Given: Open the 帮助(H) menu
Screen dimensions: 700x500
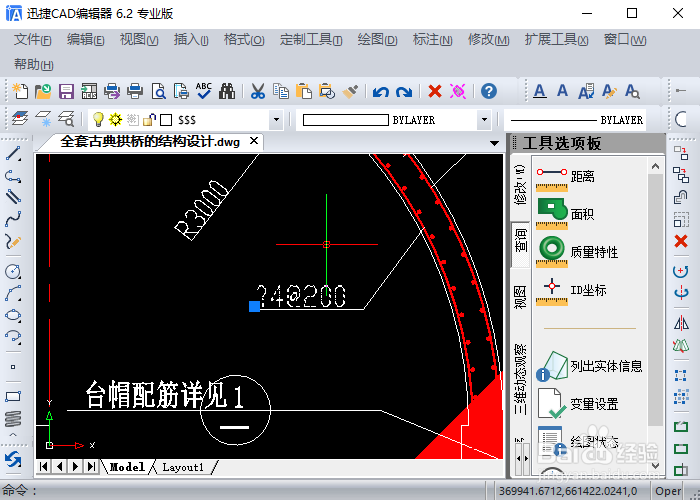Looking at the screenshot, I should (x=33, y=65).
